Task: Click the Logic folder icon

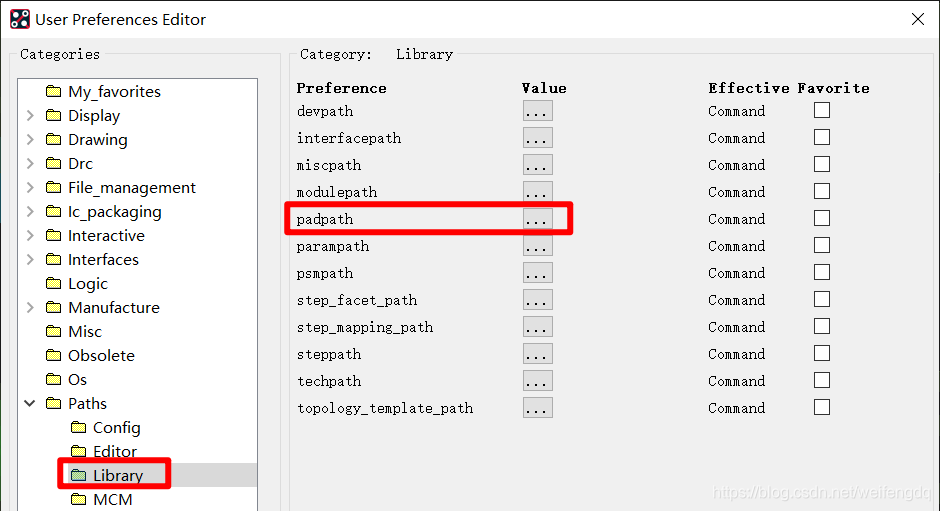Action: pos(53,283)
